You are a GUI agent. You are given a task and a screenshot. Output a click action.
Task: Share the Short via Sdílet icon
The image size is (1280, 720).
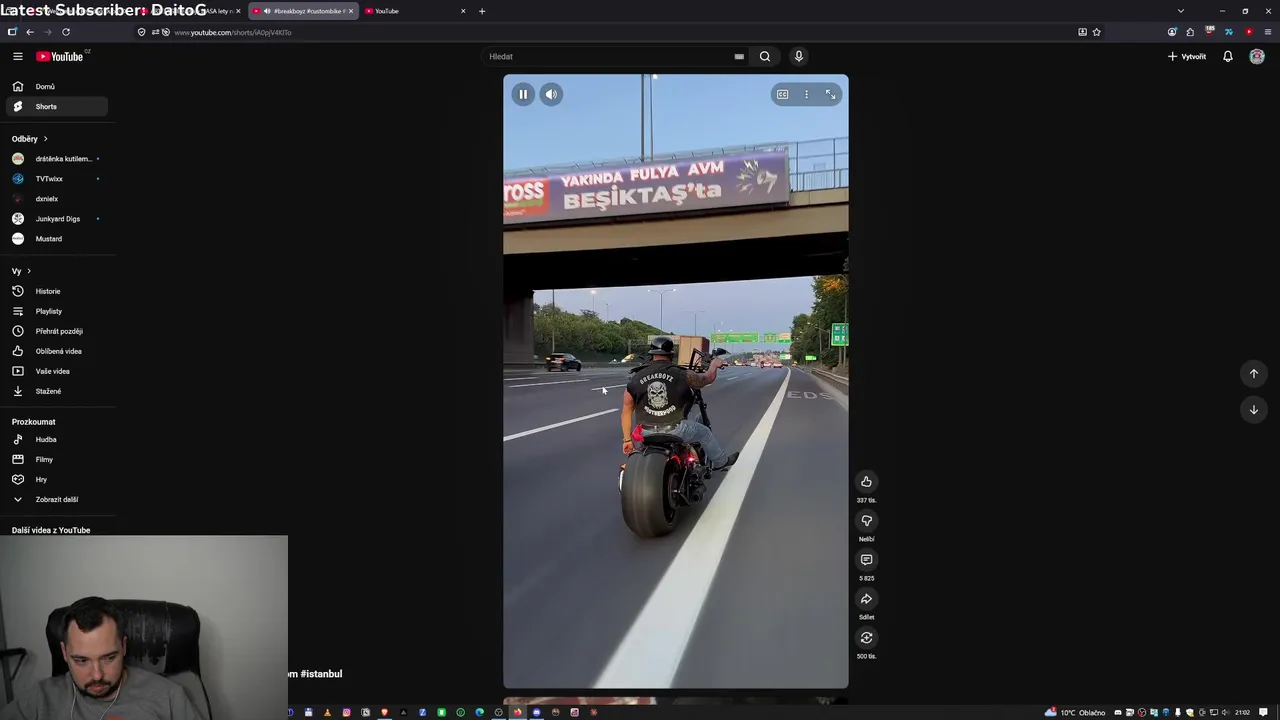[866, 598]
